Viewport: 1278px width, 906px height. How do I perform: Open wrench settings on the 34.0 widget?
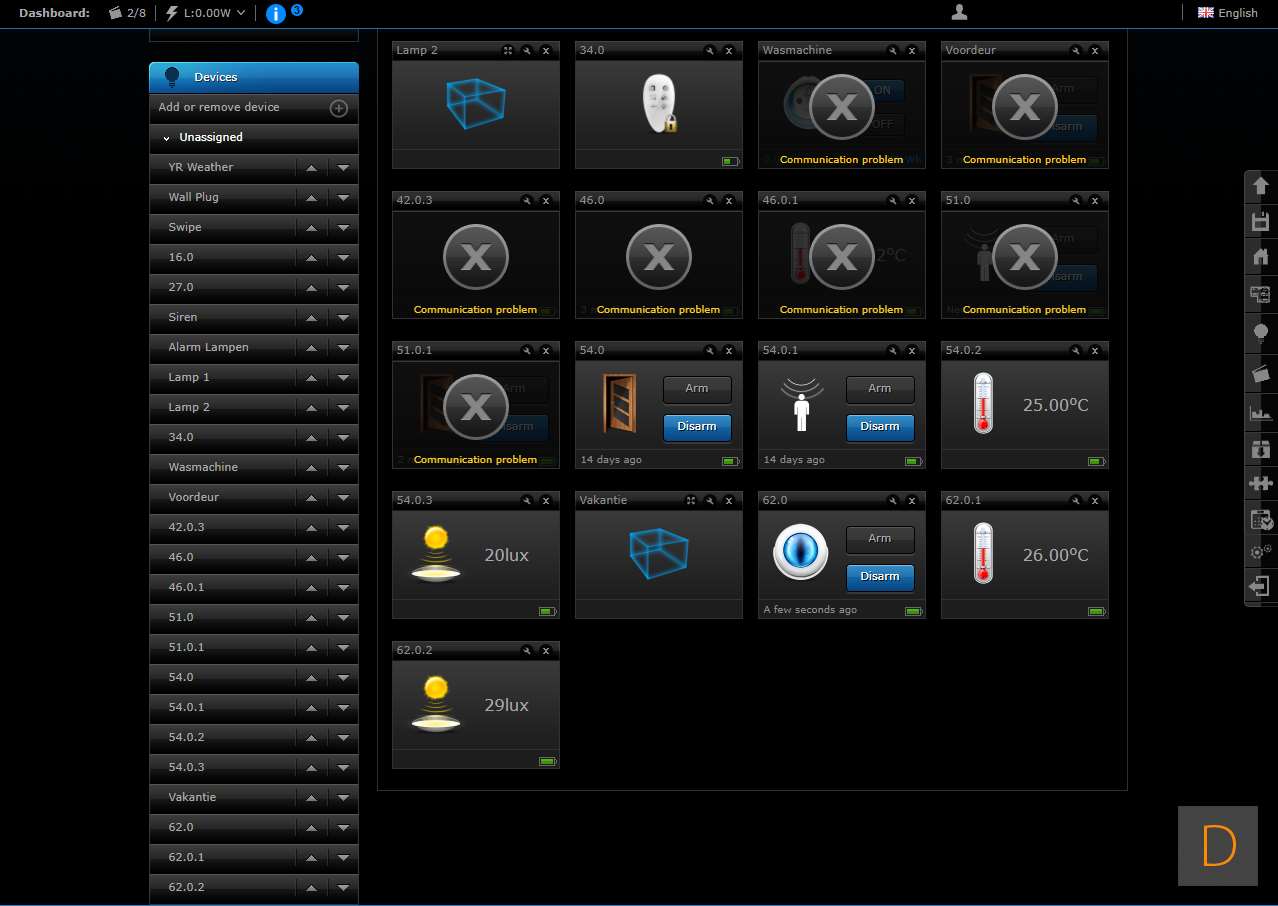click(710, 50)
